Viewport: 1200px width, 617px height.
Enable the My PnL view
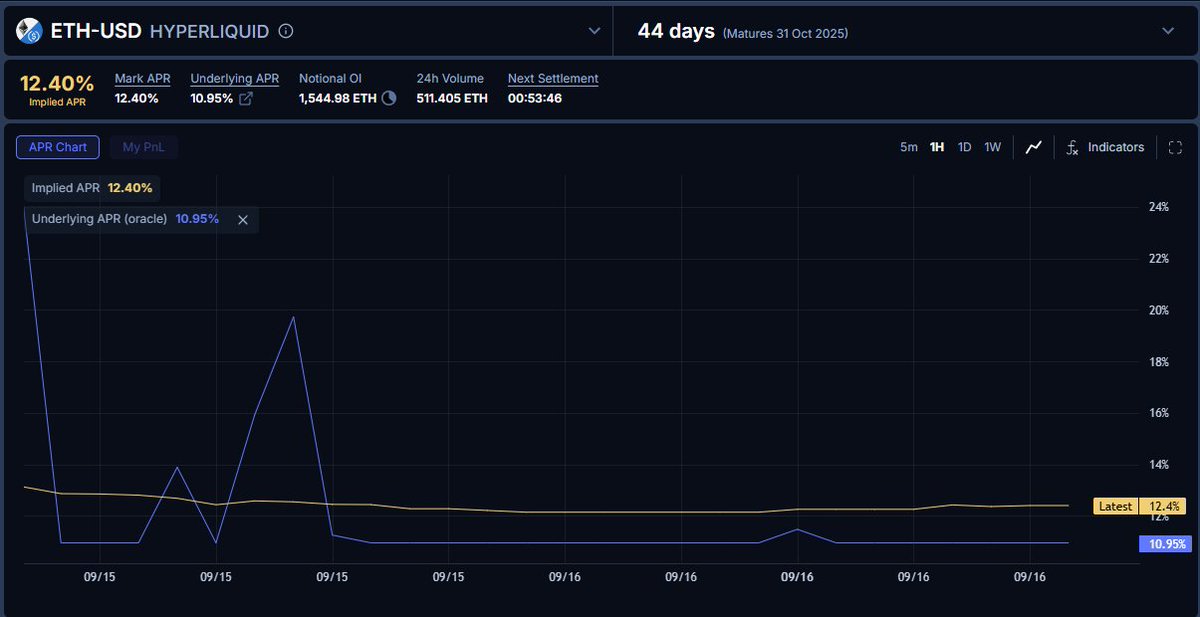tap(143, 147)
